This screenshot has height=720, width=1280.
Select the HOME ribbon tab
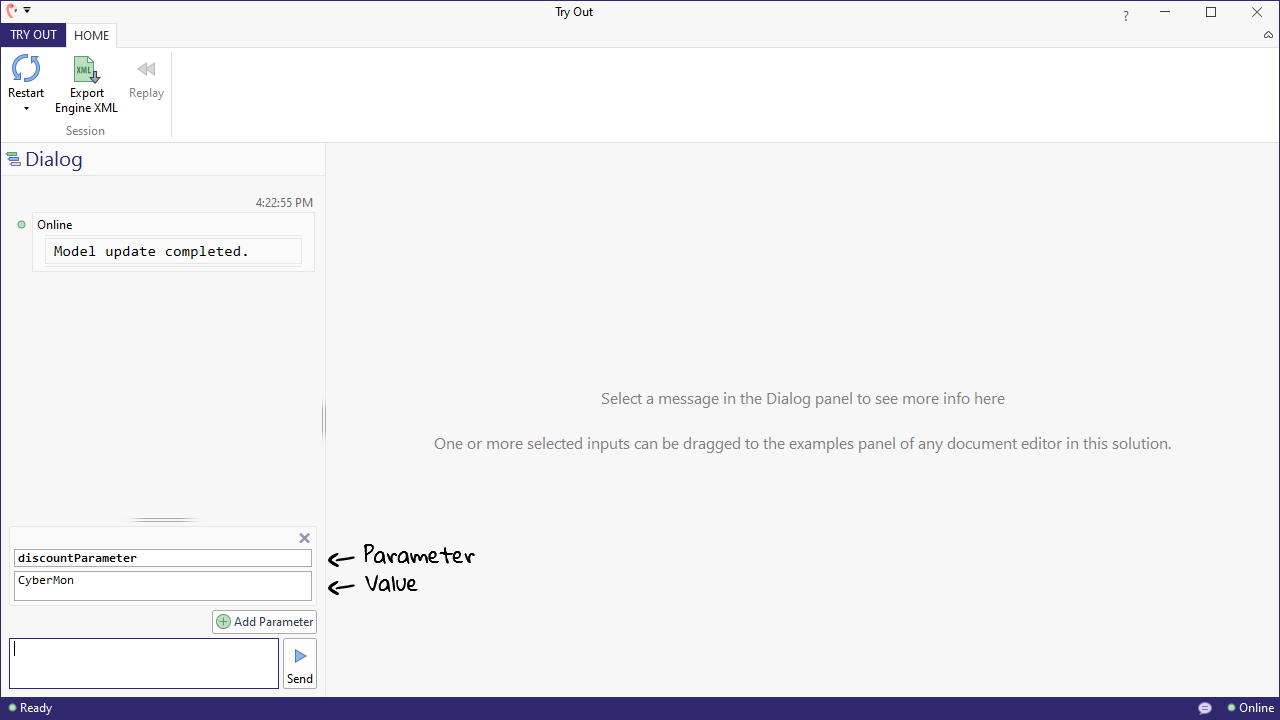92,35
